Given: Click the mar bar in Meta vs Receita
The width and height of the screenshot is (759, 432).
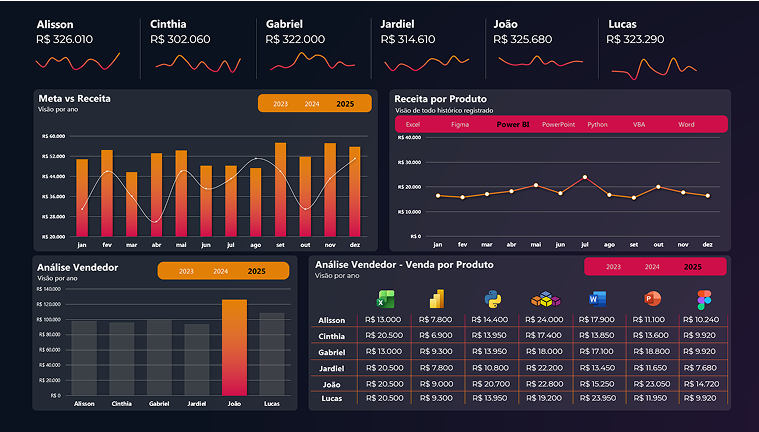Looking at the screenshot, I should (132, 204).
